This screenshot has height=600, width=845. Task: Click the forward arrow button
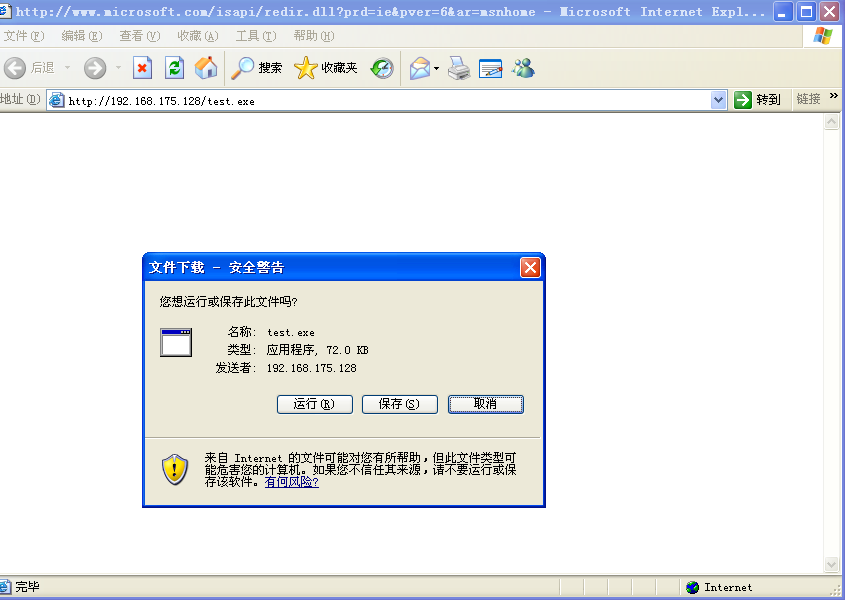click(95, 68)
